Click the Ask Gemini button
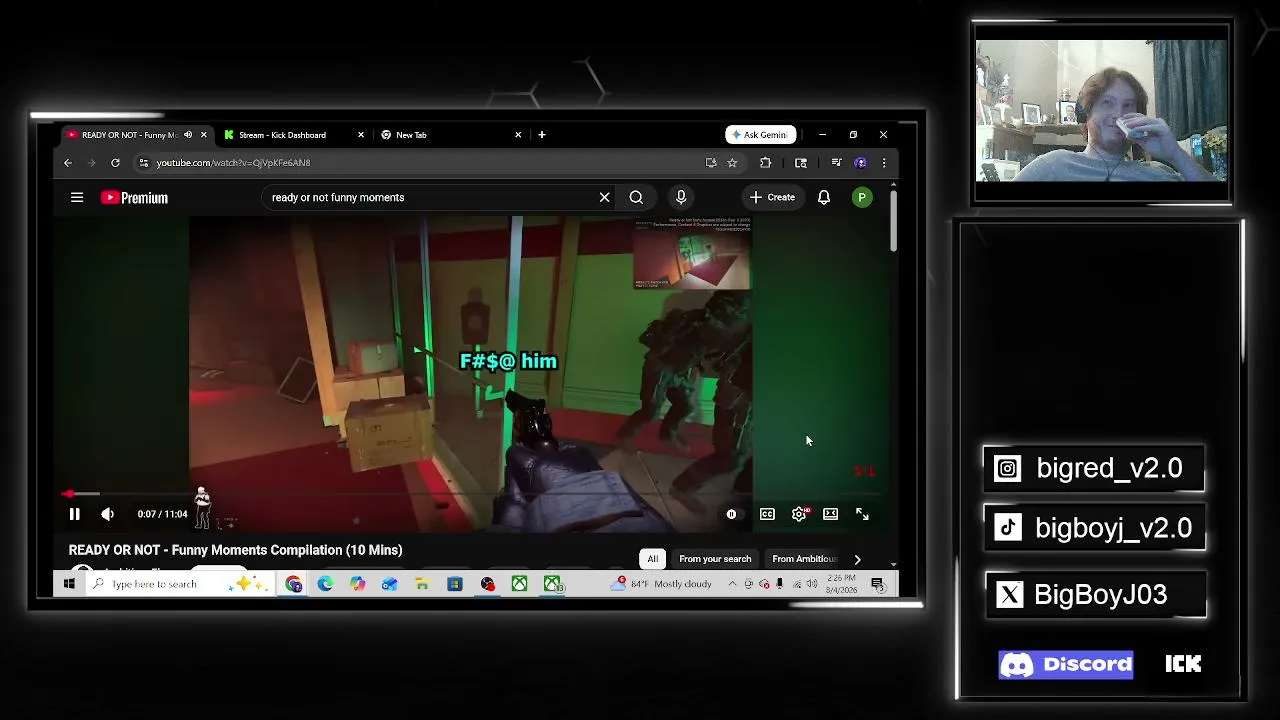Image resolution: width=1280 pixels, height=720 pixels. (x=761, y=135)
